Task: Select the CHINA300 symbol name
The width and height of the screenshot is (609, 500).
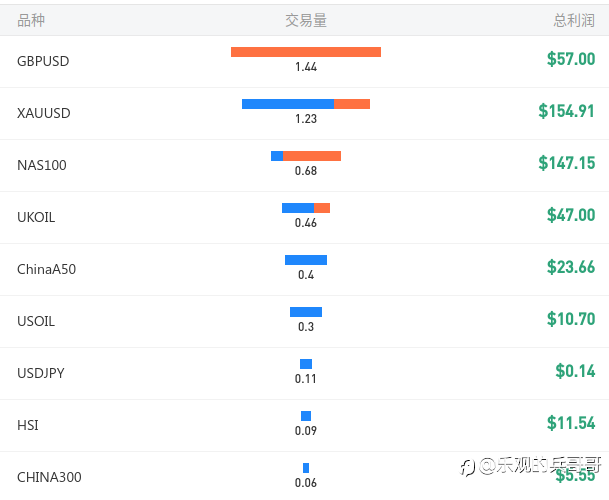Action: pos(49,477)
